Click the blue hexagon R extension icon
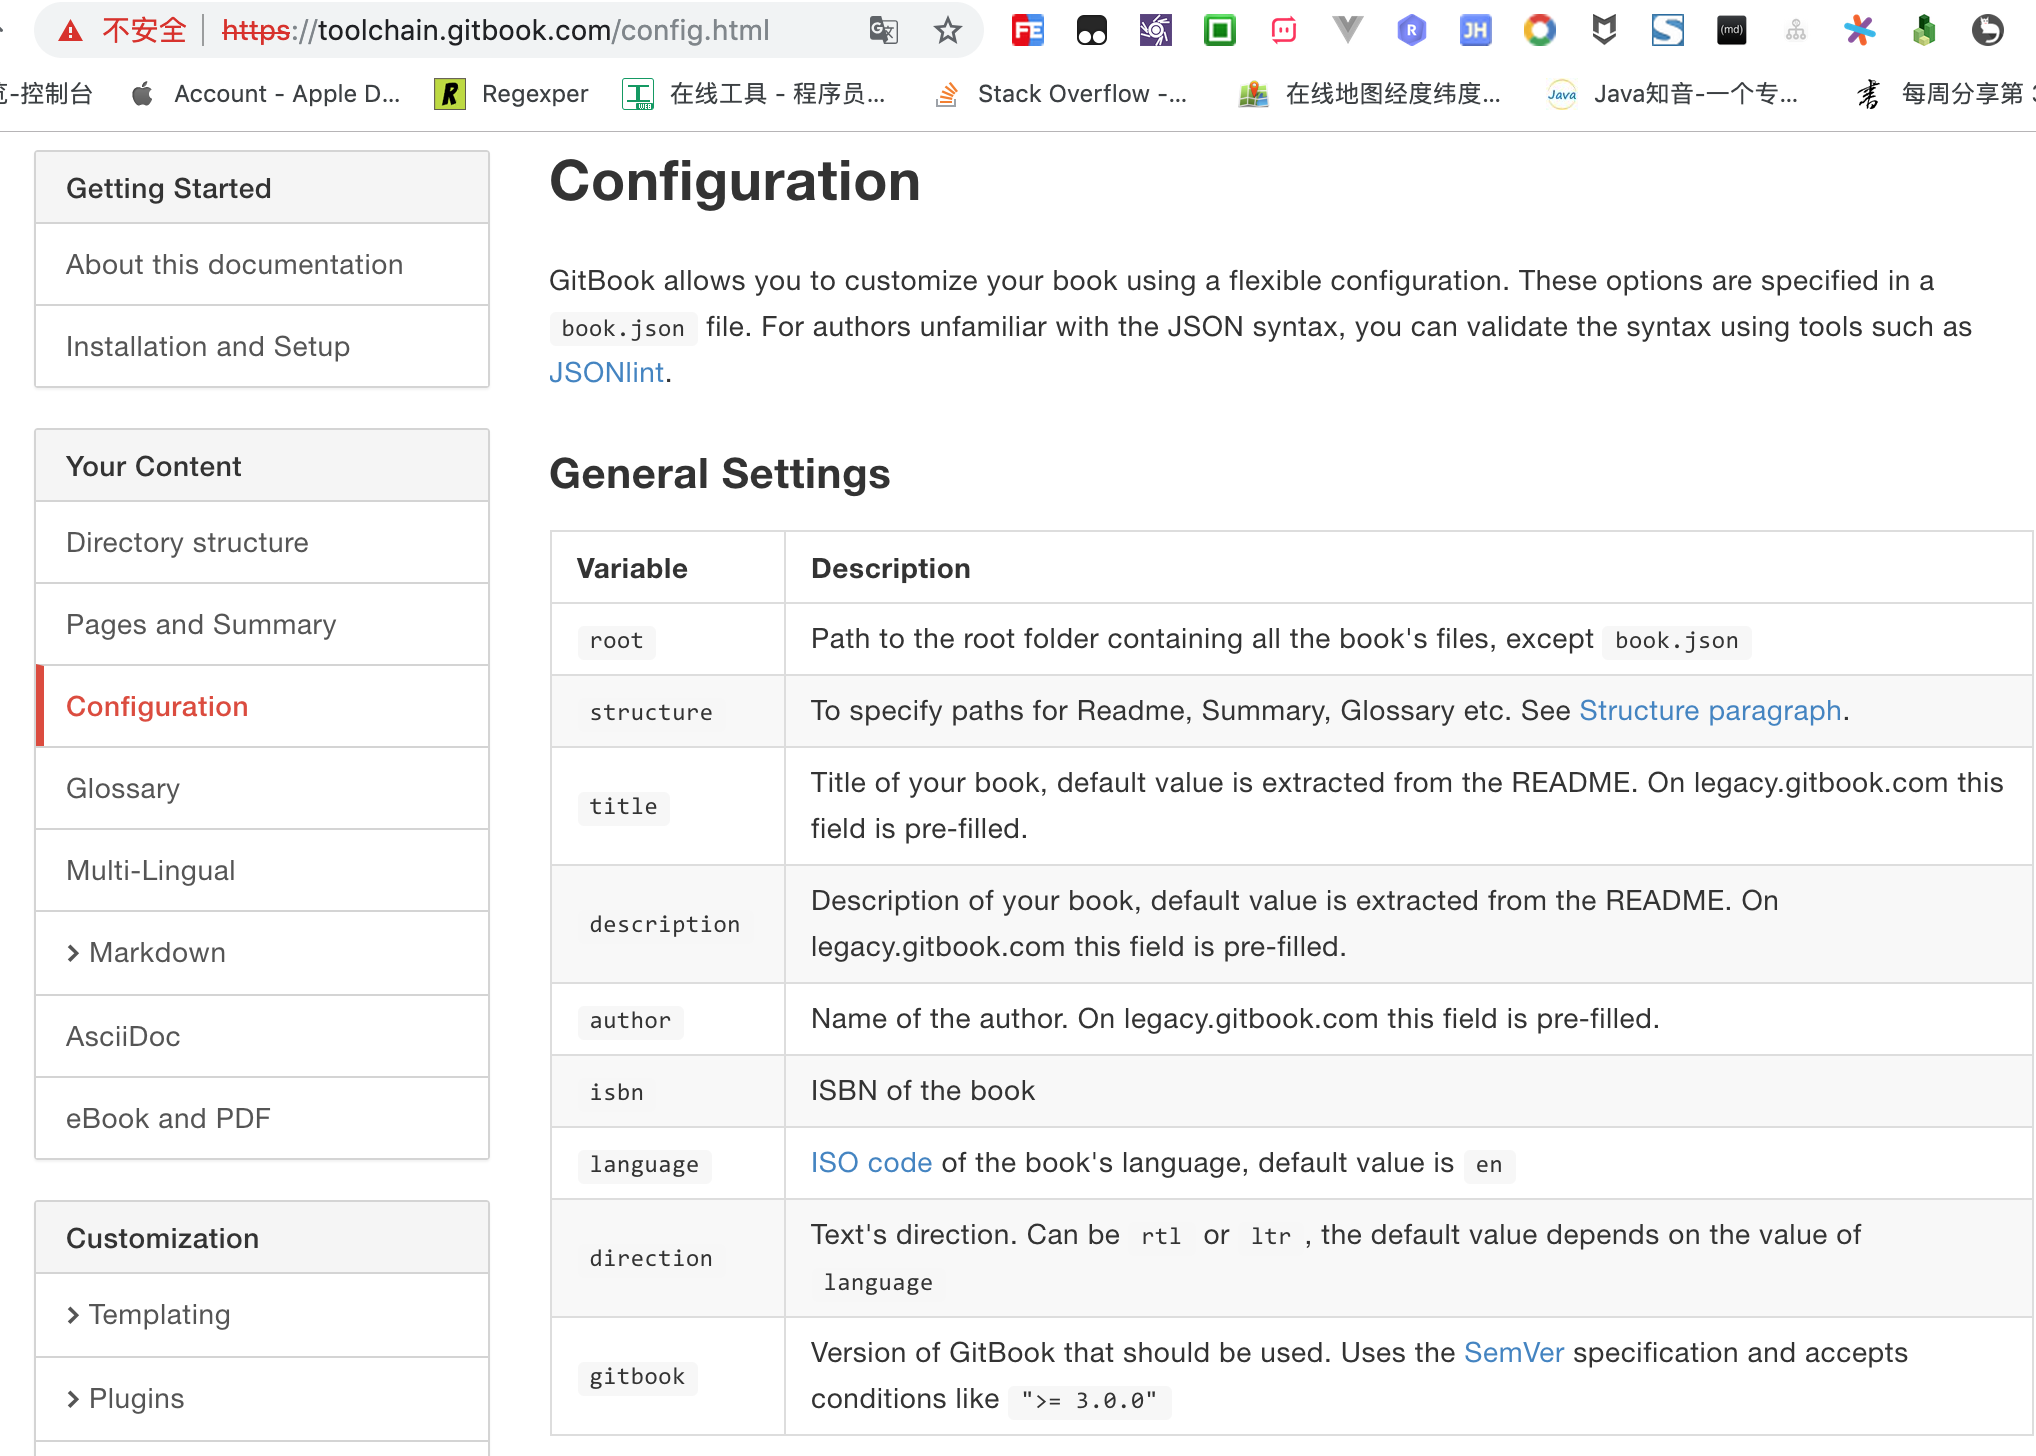Image resolution: width=2036 pixels, height=1456 pixels. [x=1411, y=31]
